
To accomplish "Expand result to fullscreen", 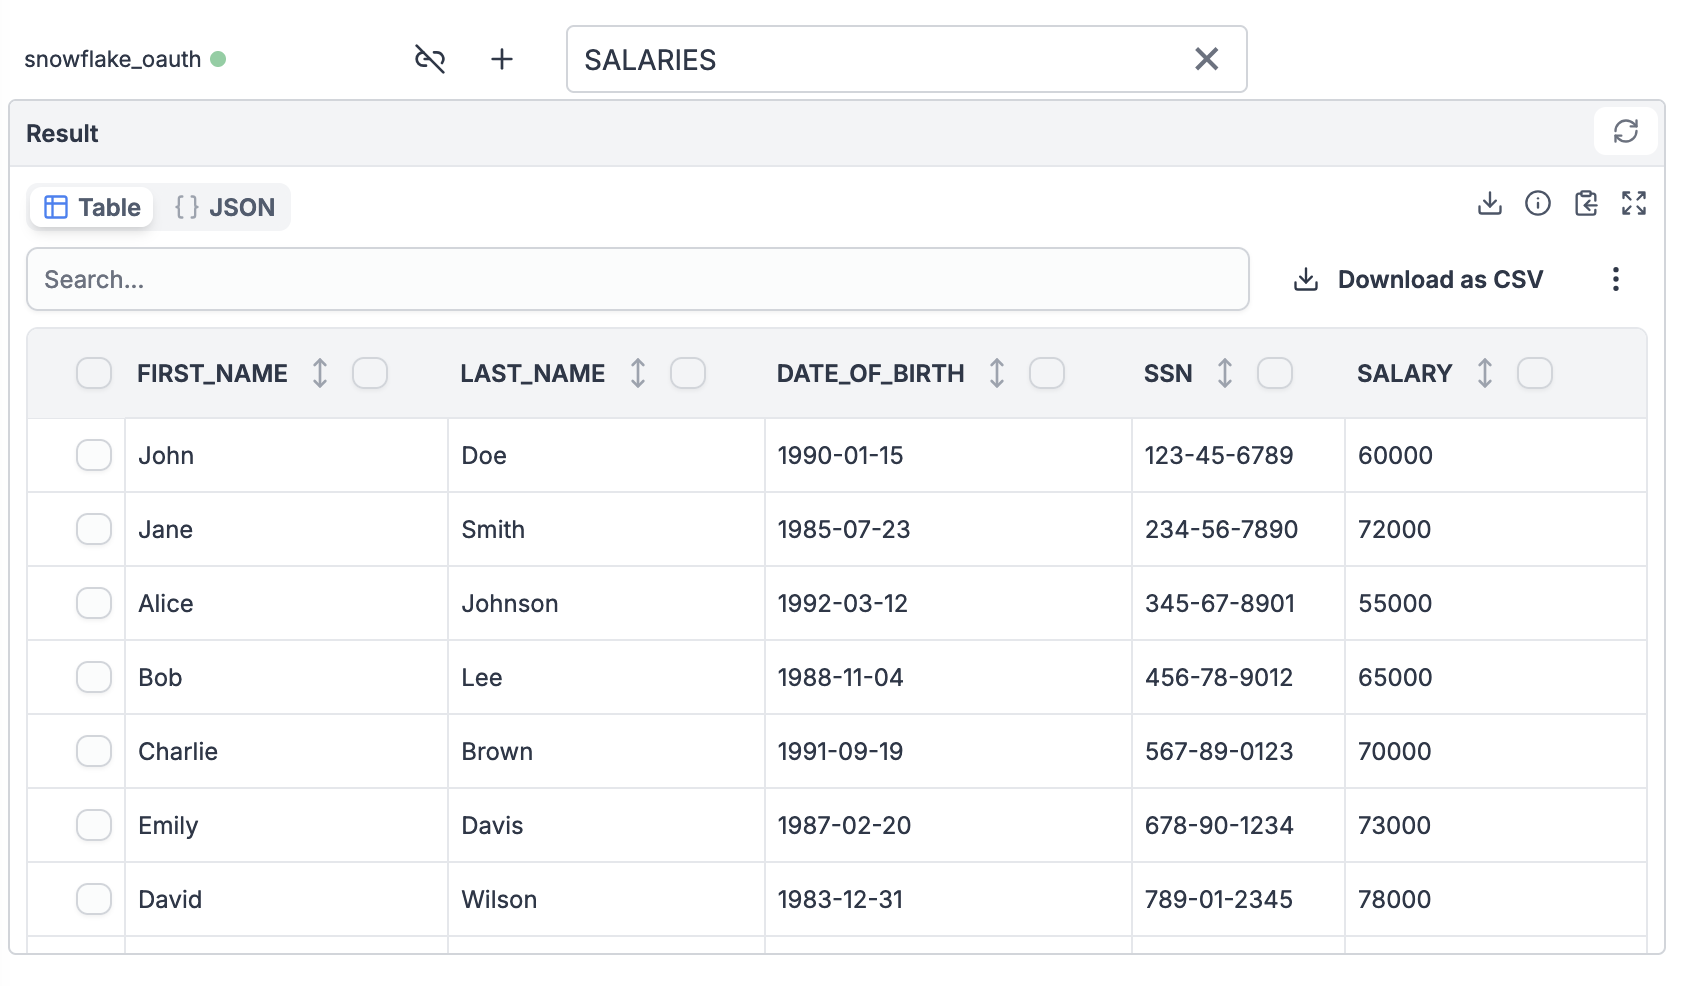I will click(1633, 204).
